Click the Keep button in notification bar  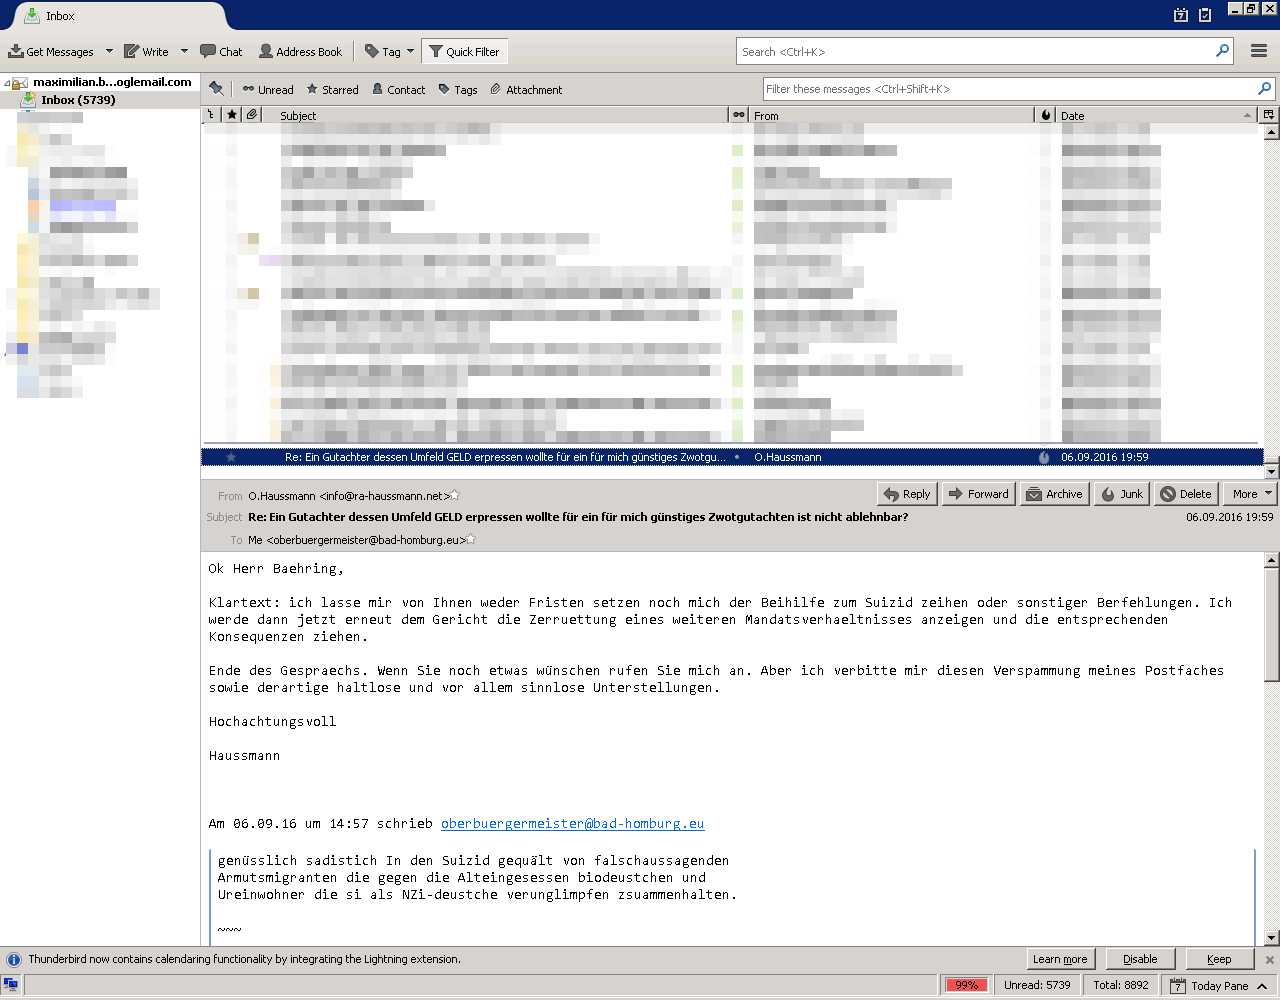click(x=1219, y=959)
